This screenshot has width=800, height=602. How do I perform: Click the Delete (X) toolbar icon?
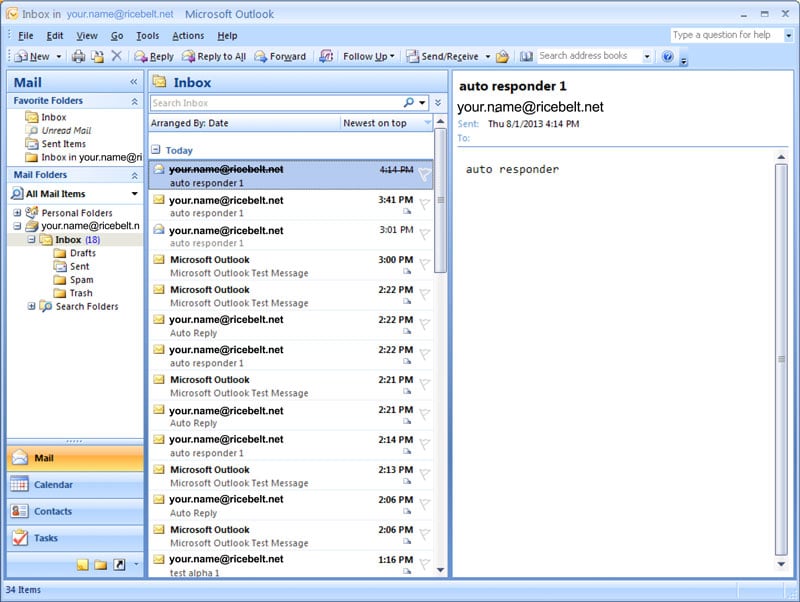pyautogui.click(x=117, y=57)
